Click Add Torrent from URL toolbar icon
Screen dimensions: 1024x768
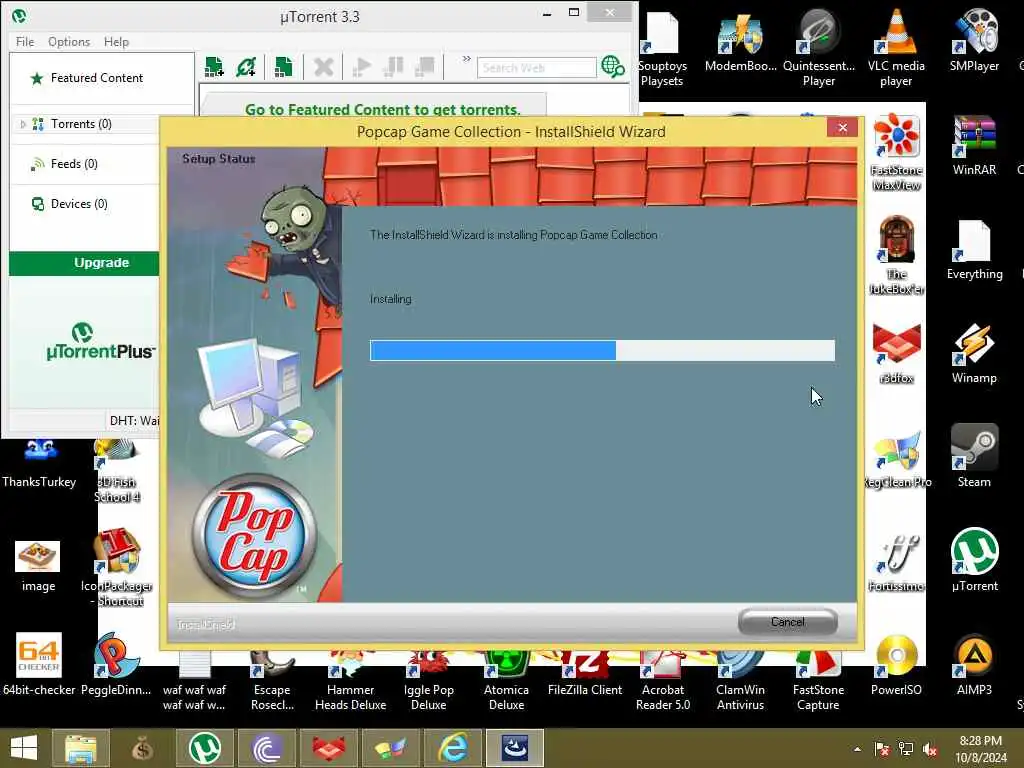246,67
